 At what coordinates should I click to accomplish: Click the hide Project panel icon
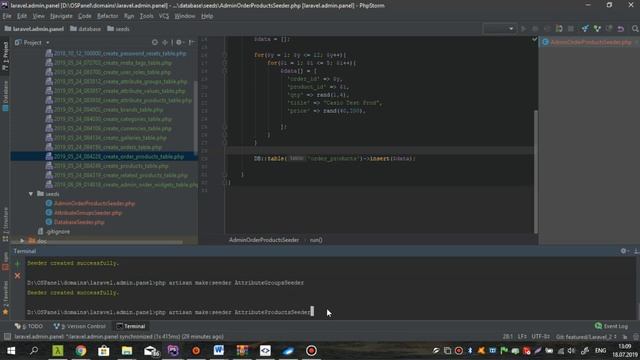(191, 42)
